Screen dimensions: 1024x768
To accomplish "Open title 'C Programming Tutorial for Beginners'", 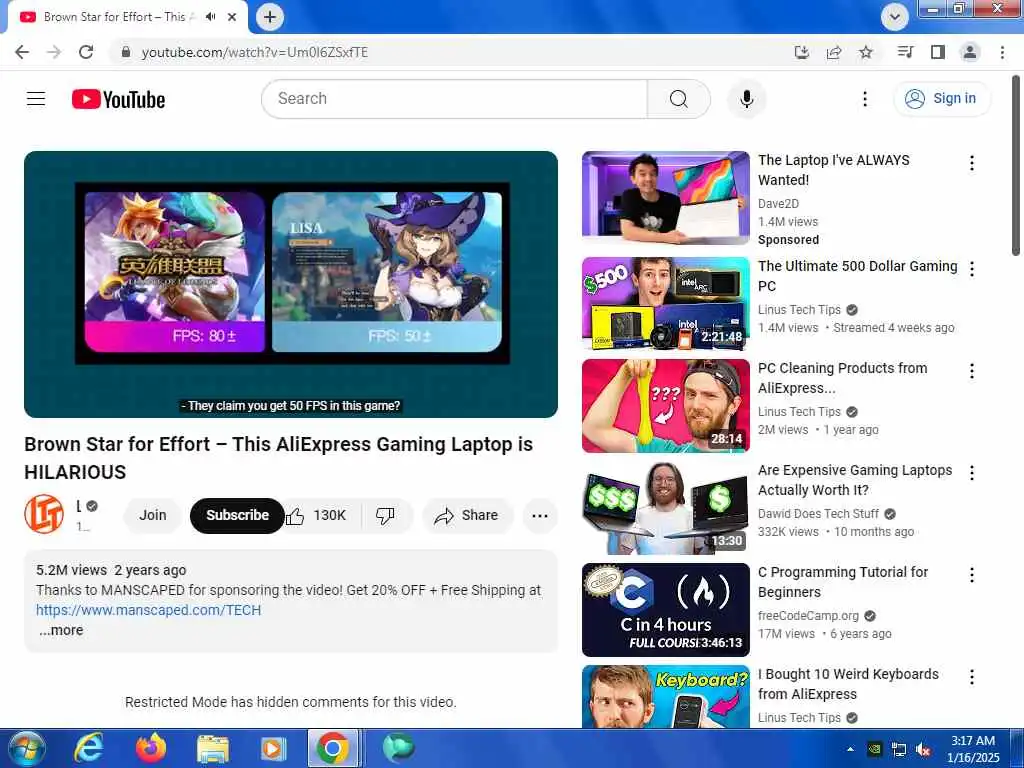I will click(842, 582).
